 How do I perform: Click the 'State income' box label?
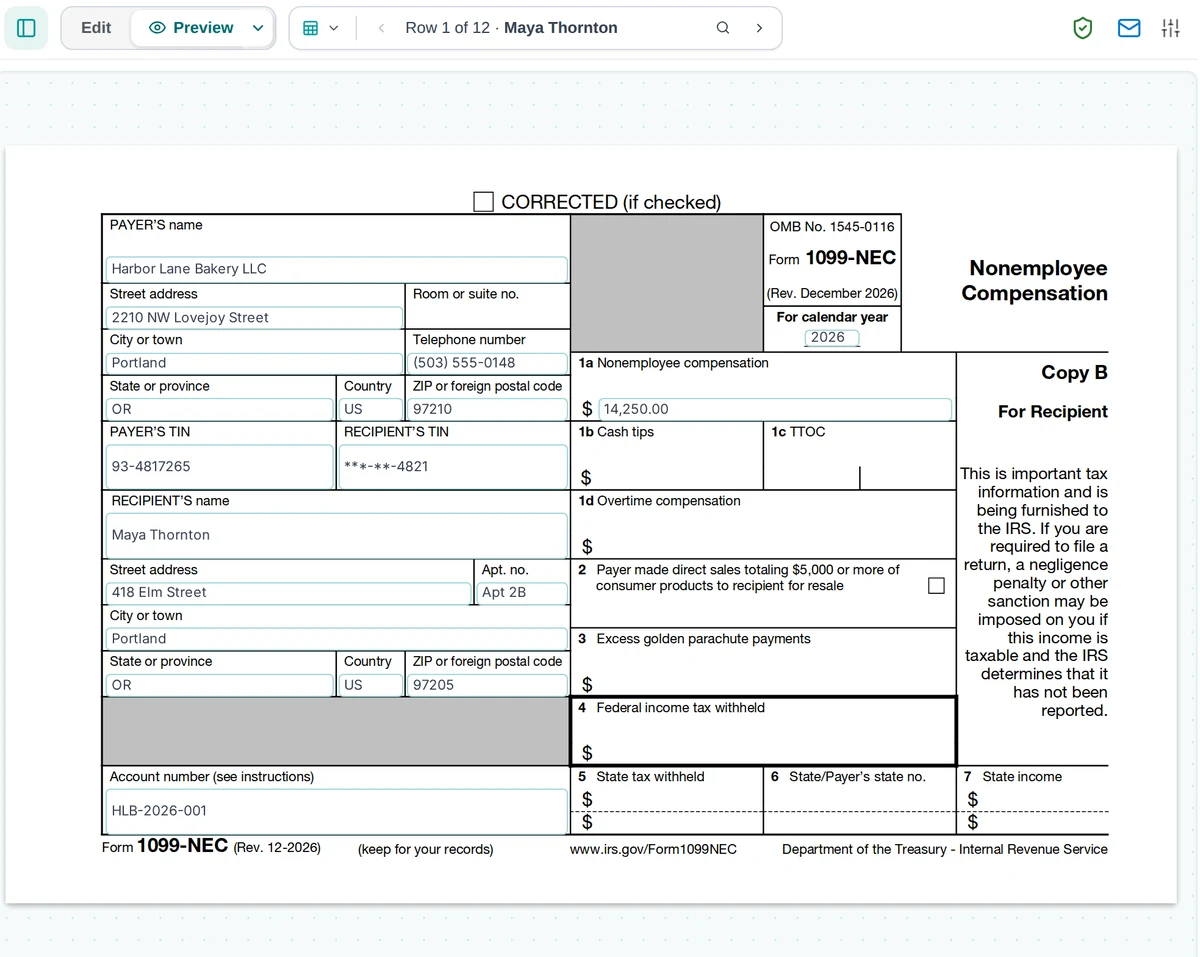[1022, 777]
